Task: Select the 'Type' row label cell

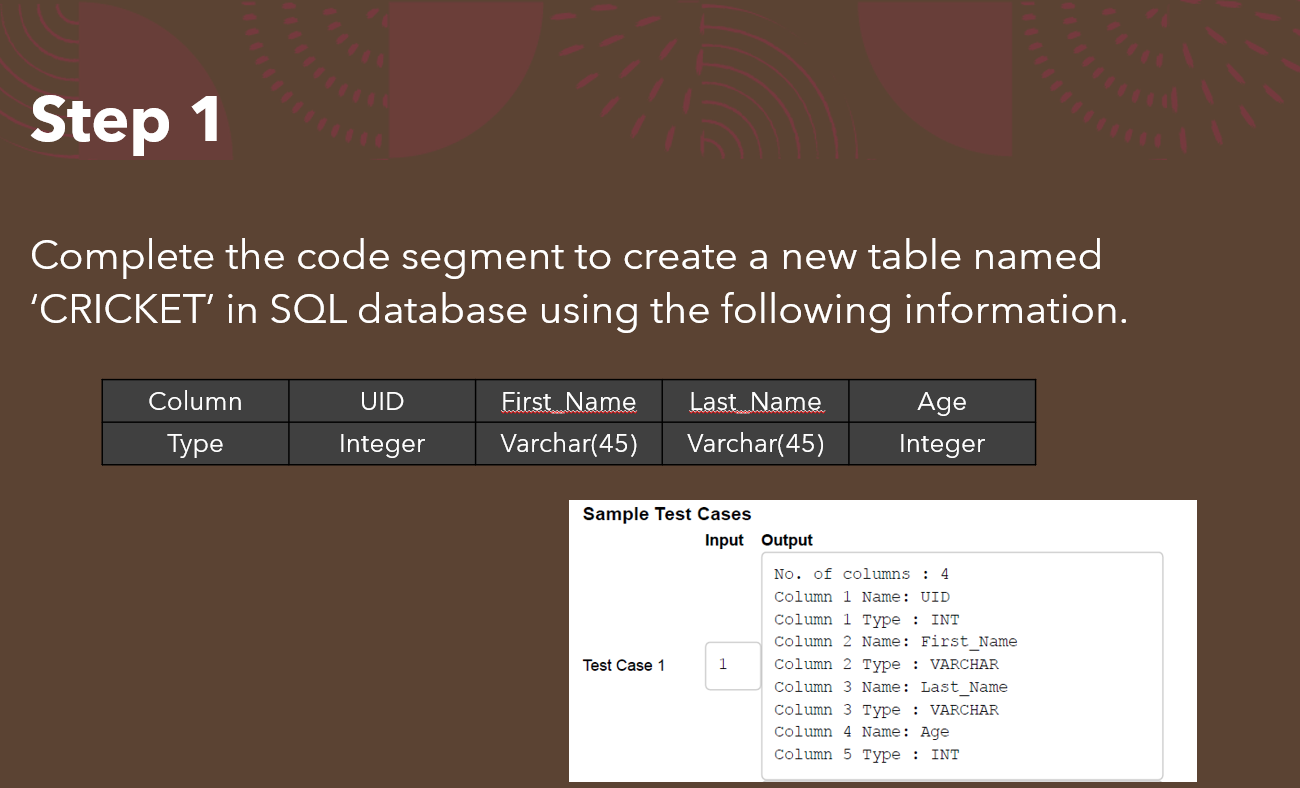Action: pyautogui.click(x=195, y=443)
